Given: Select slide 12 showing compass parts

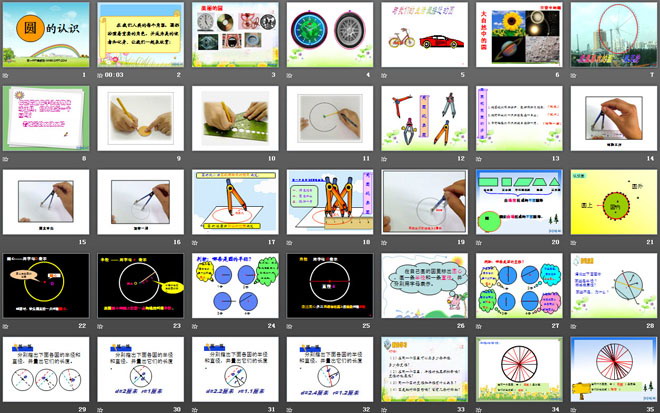Looking at the screenshot, I should [423, 118].
